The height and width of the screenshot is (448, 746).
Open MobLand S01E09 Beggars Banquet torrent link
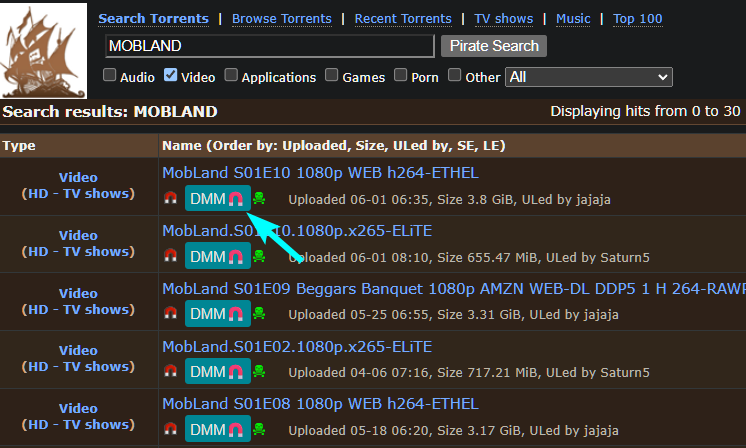(454, 289)
